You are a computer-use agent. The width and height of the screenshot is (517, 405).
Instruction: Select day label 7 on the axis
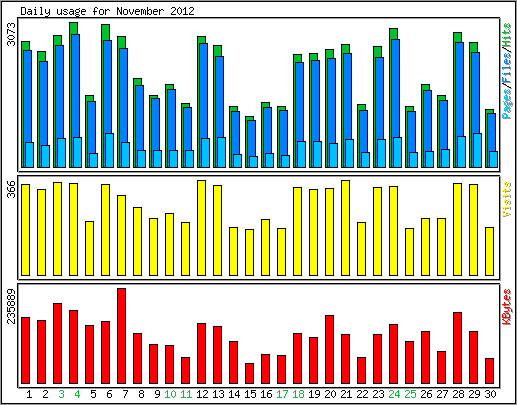click(x=125, y=394)
